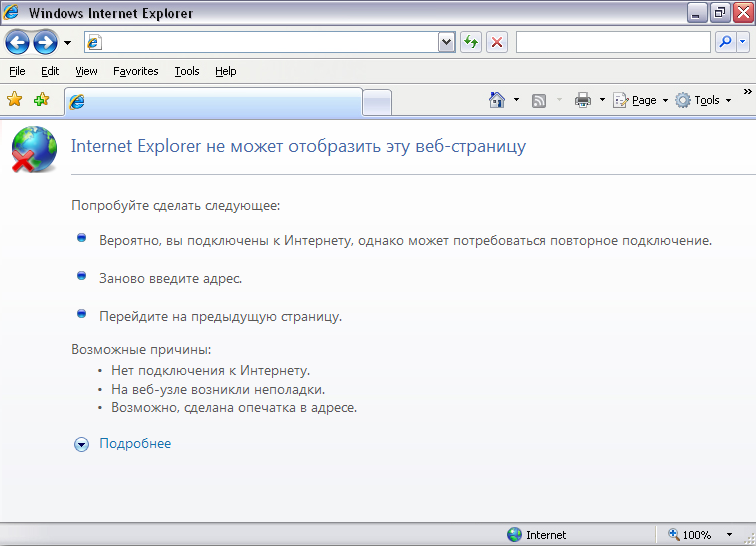
Task: Open a new blank tab
Action: point(377,102)
